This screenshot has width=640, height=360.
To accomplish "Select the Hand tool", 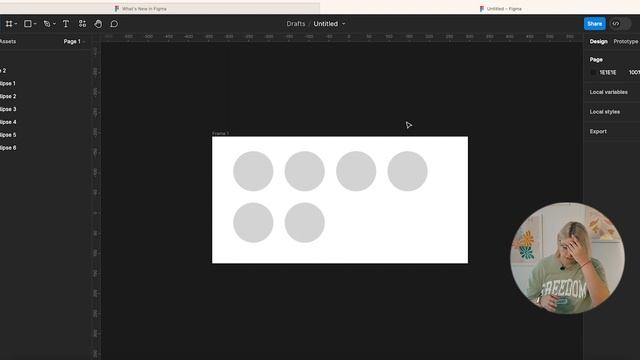I will click(98, 24).
